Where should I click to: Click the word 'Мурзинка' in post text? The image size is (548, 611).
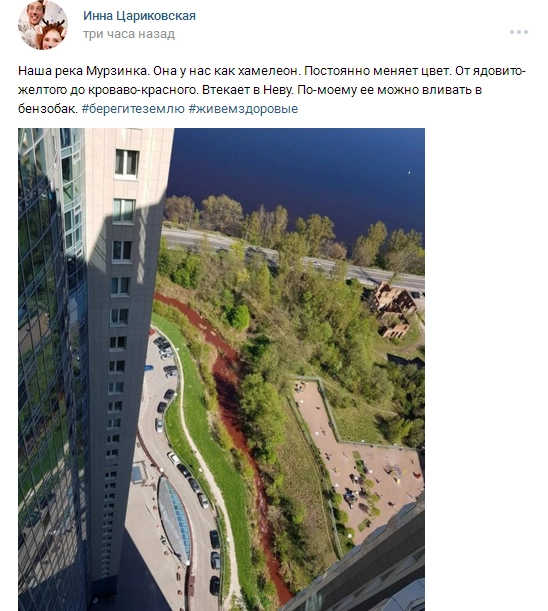pyautogui.click(x=117, y=71)
